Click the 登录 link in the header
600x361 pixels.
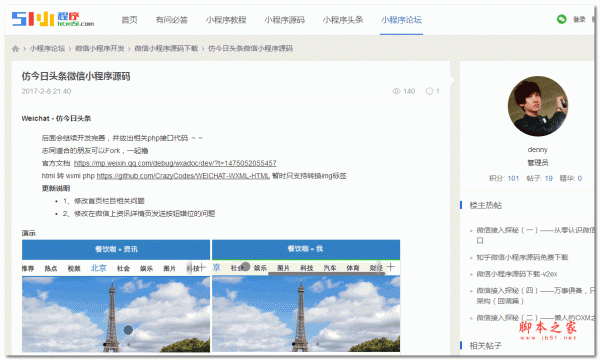pos(579,19)
